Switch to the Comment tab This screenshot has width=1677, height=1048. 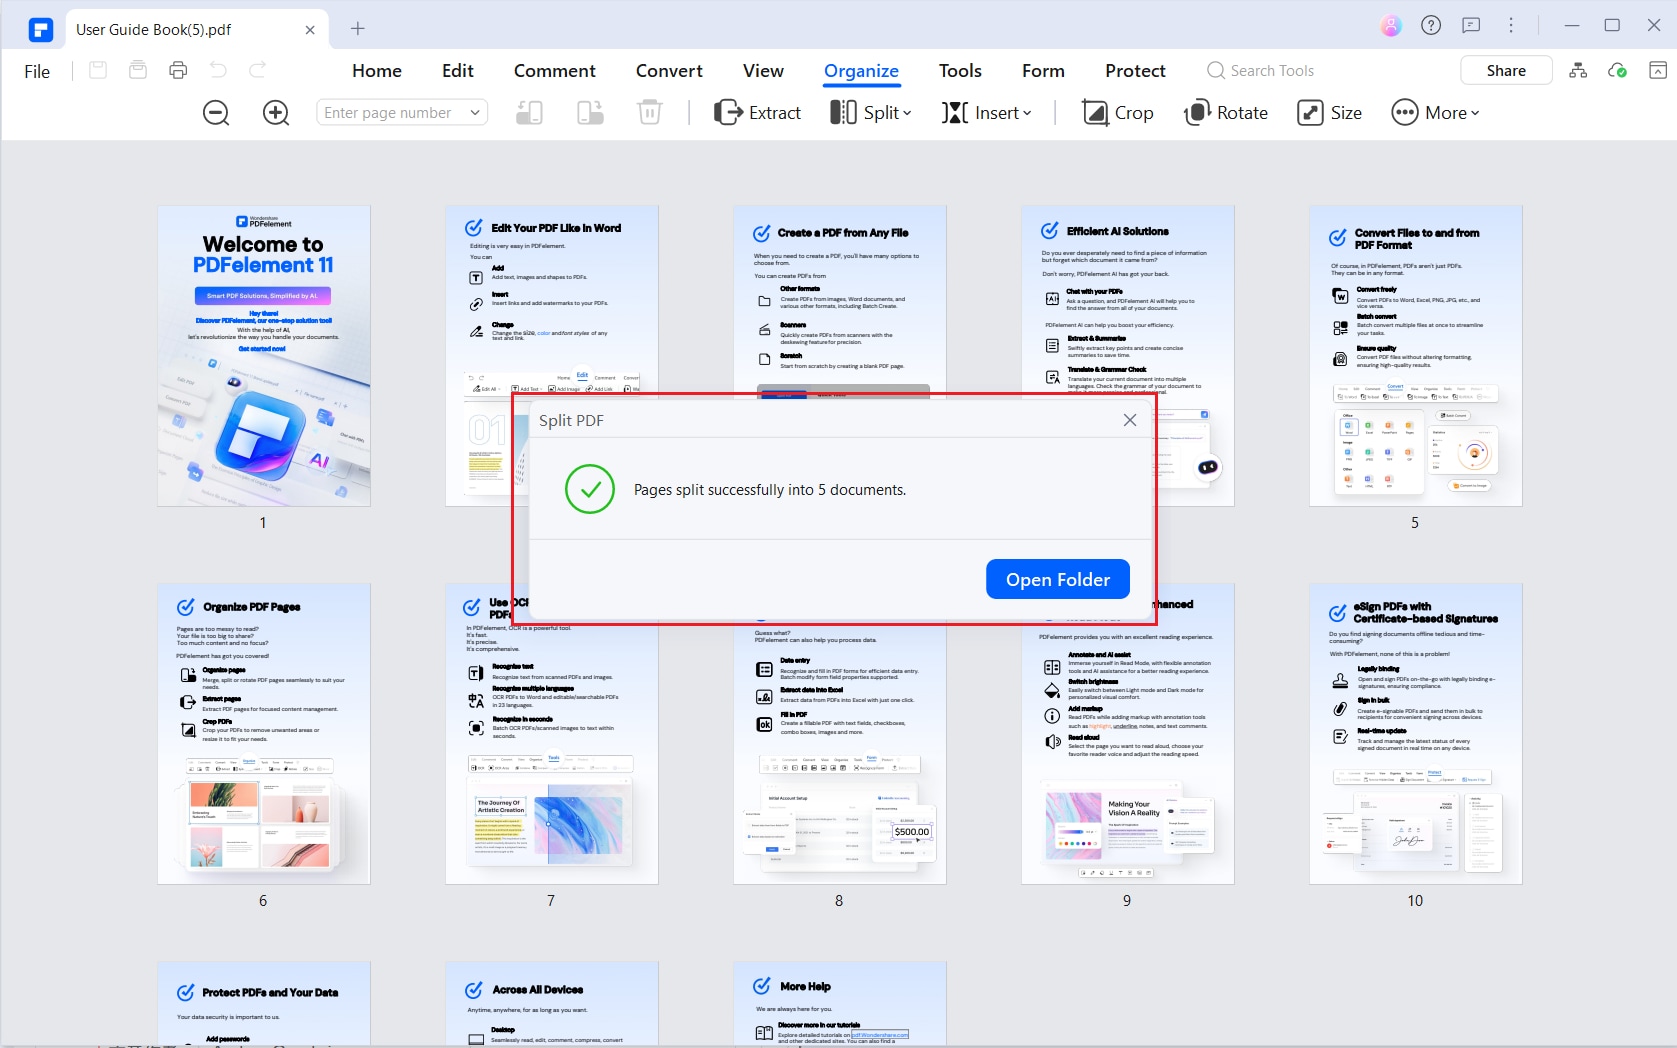coord(555,71)
